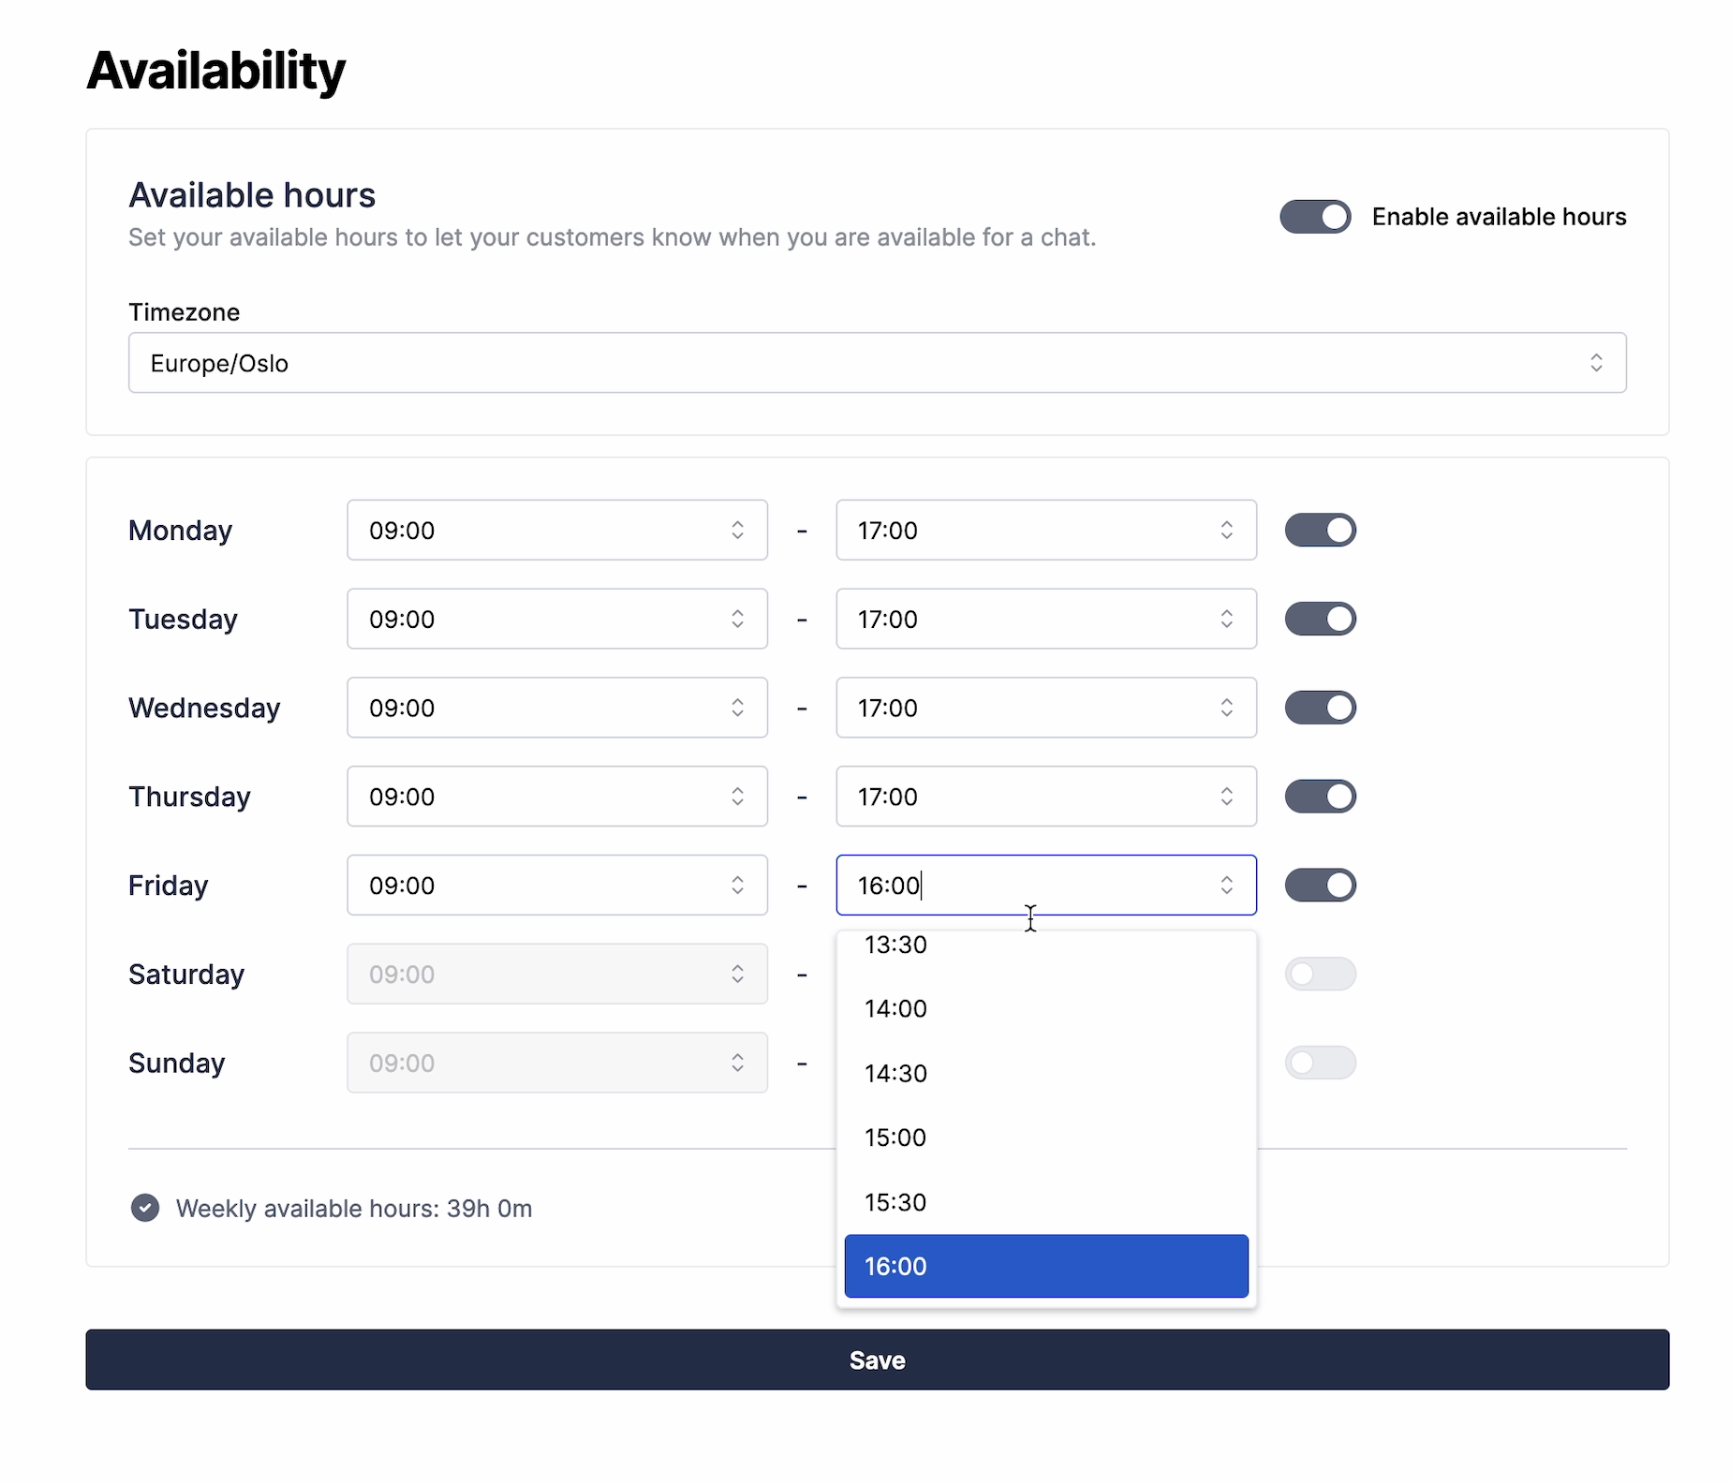Turn off Friday availability switch
Image resolution: width=1732 pixels, height=1482 pixels.
coord(1320,885)
